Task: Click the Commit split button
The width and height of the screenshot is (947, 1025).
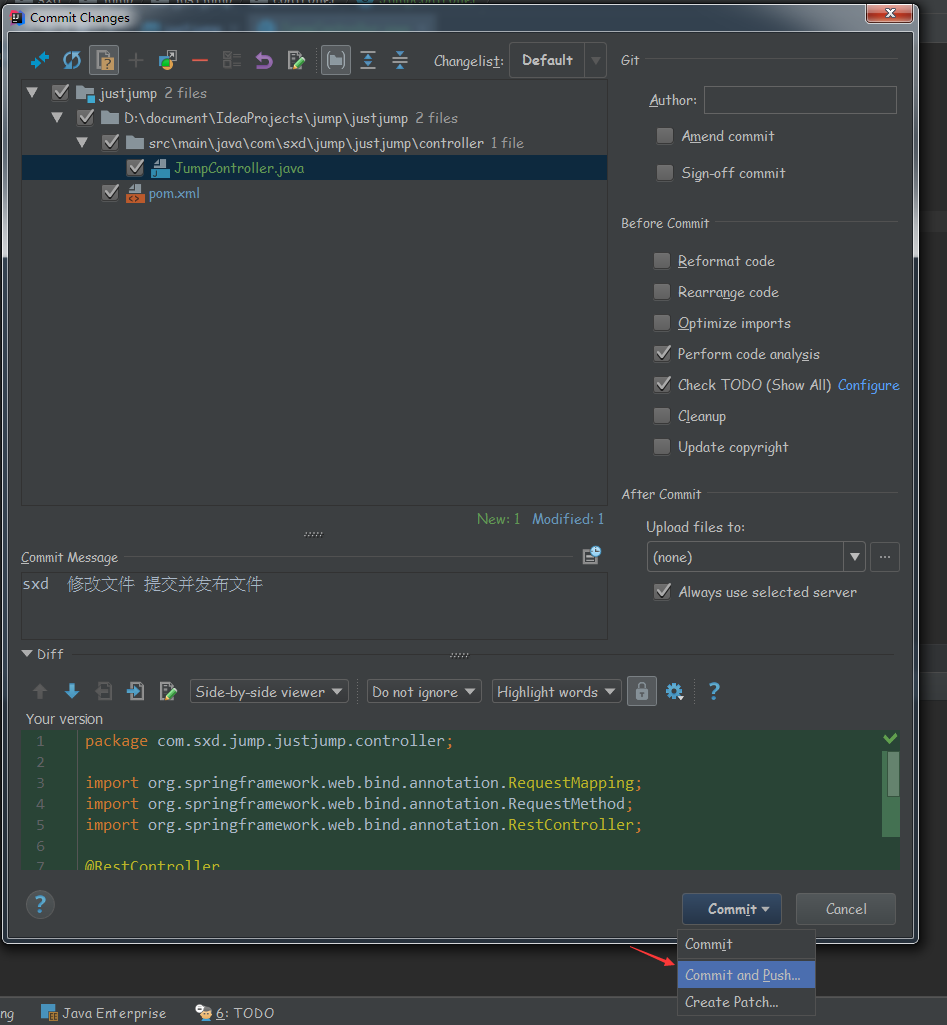Action: [x=732, y=909]
